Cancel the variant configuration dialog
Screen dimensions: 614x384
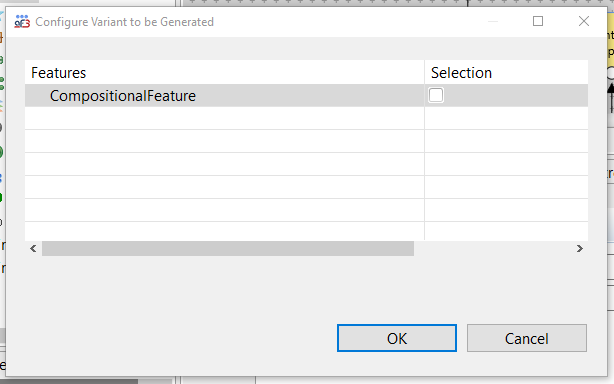pyautogui.click(x=527, y=338)
